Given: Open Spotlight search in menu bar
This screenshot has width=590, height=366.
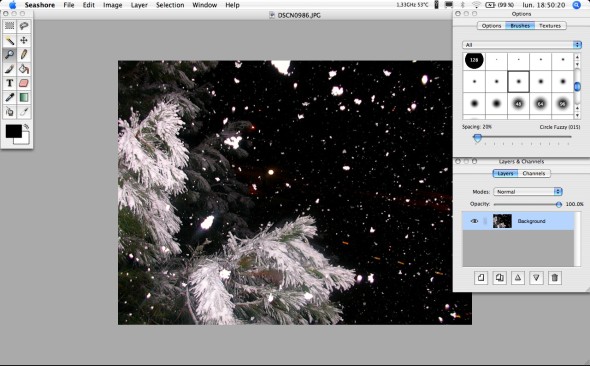Looking at the screenshot, I should [577, 5].
